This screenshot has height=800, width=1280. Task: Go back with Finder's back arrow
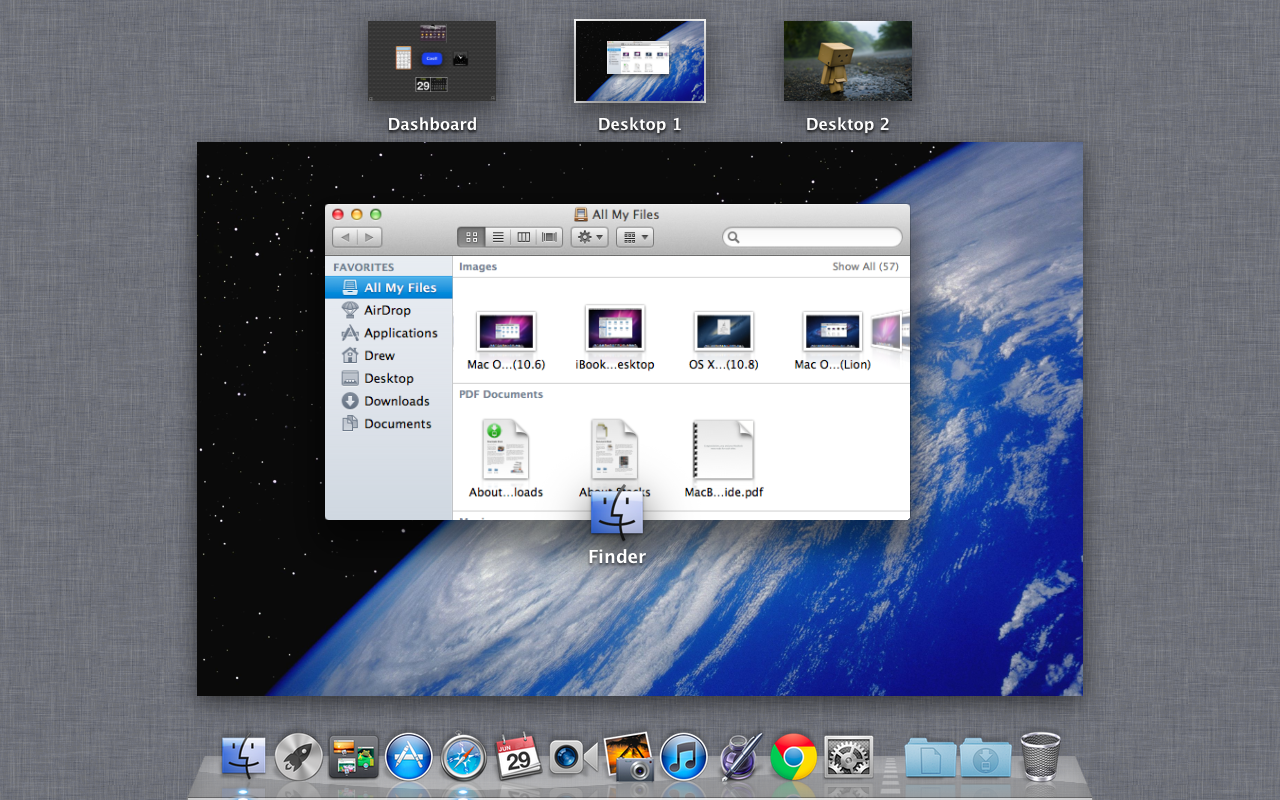click(345, 237)
